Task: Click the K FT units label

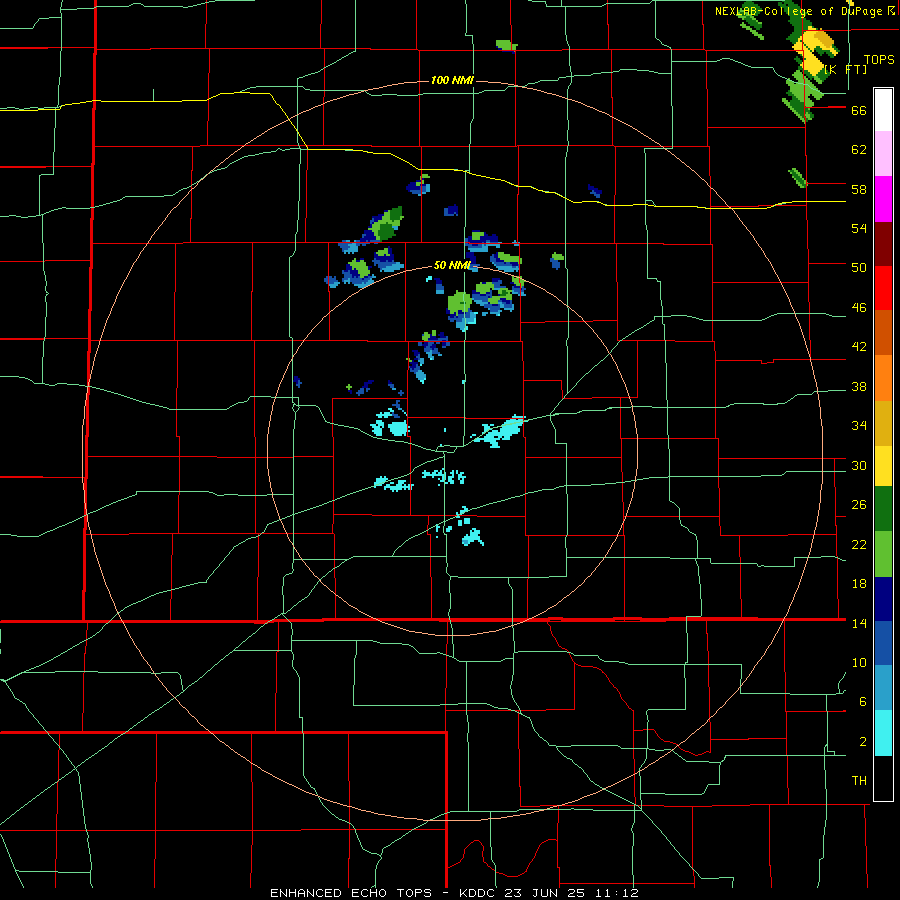Action: pyautogui.click(x=845, y=69)
